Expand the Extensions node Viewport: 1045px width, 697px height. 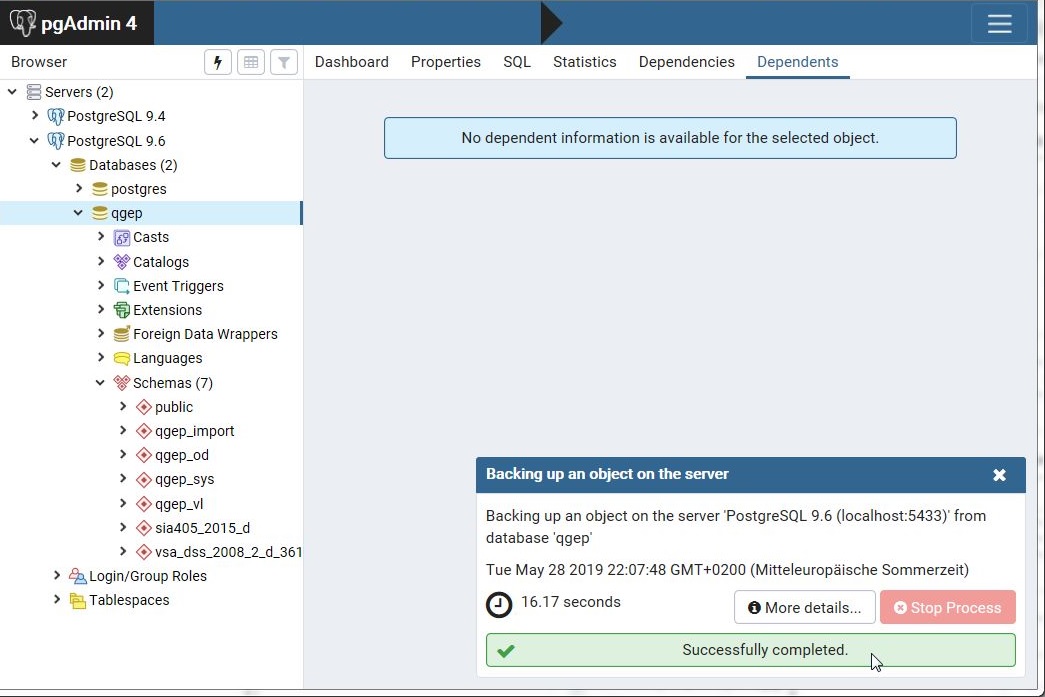[x=101, y=309]
